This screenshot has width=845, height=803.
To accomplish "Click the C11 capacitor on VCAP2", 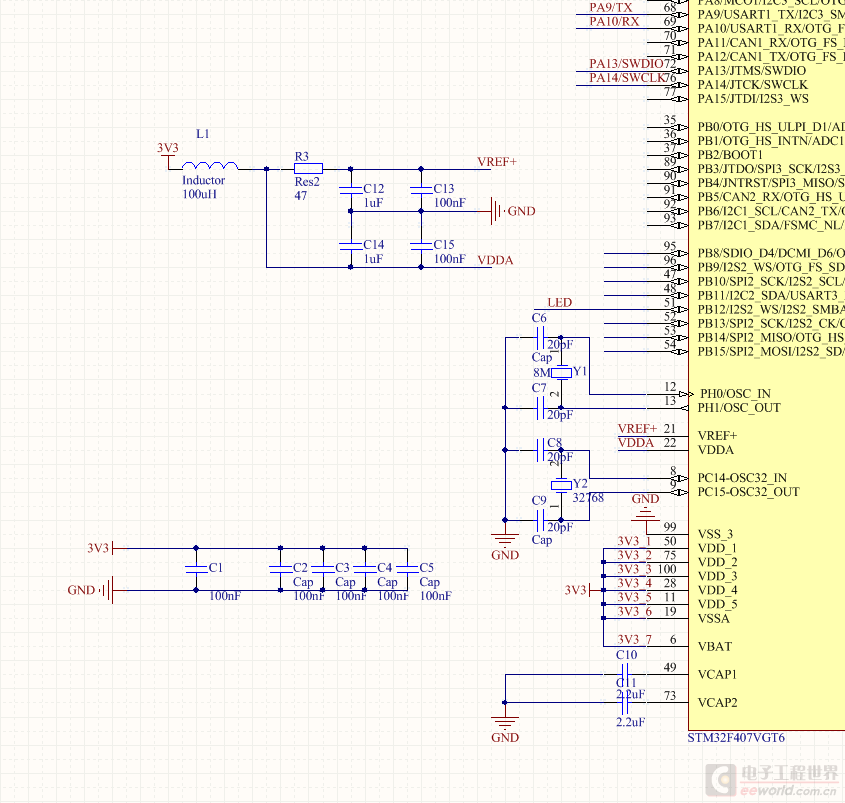I will (625, 703).
